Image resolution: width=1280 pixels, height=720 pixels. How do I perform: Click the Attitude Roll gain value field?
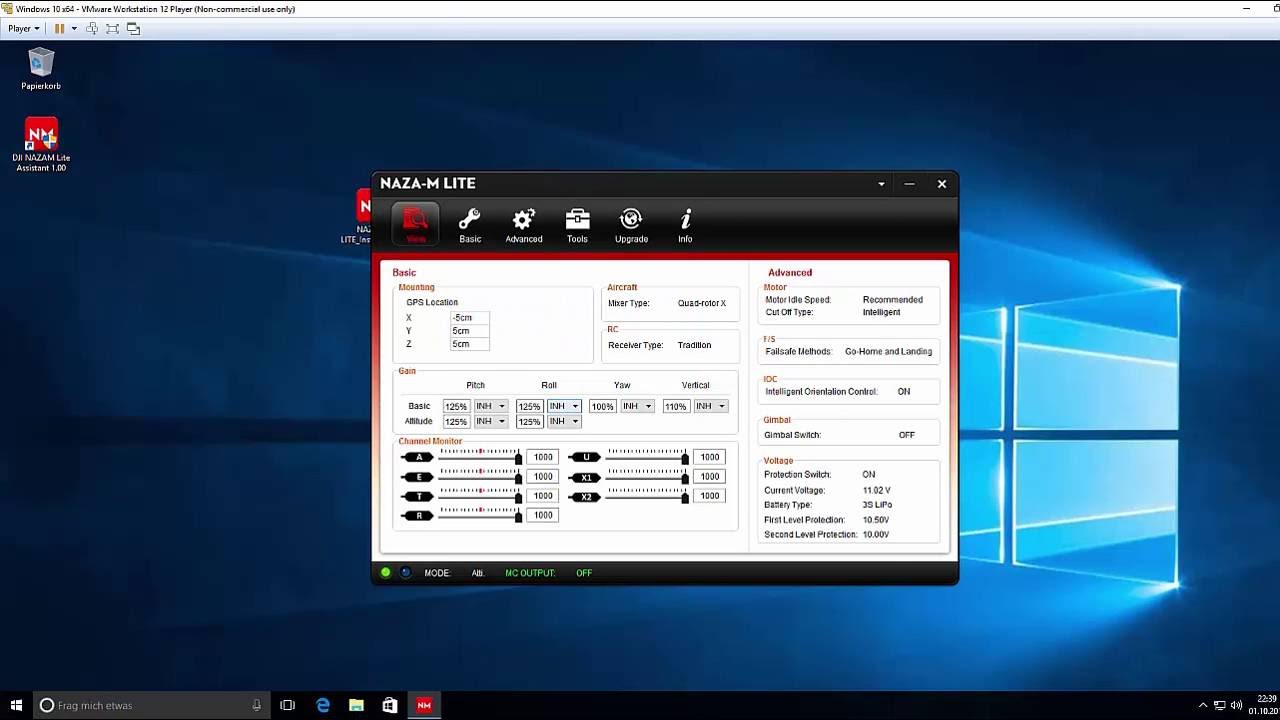tap(529, 421)
